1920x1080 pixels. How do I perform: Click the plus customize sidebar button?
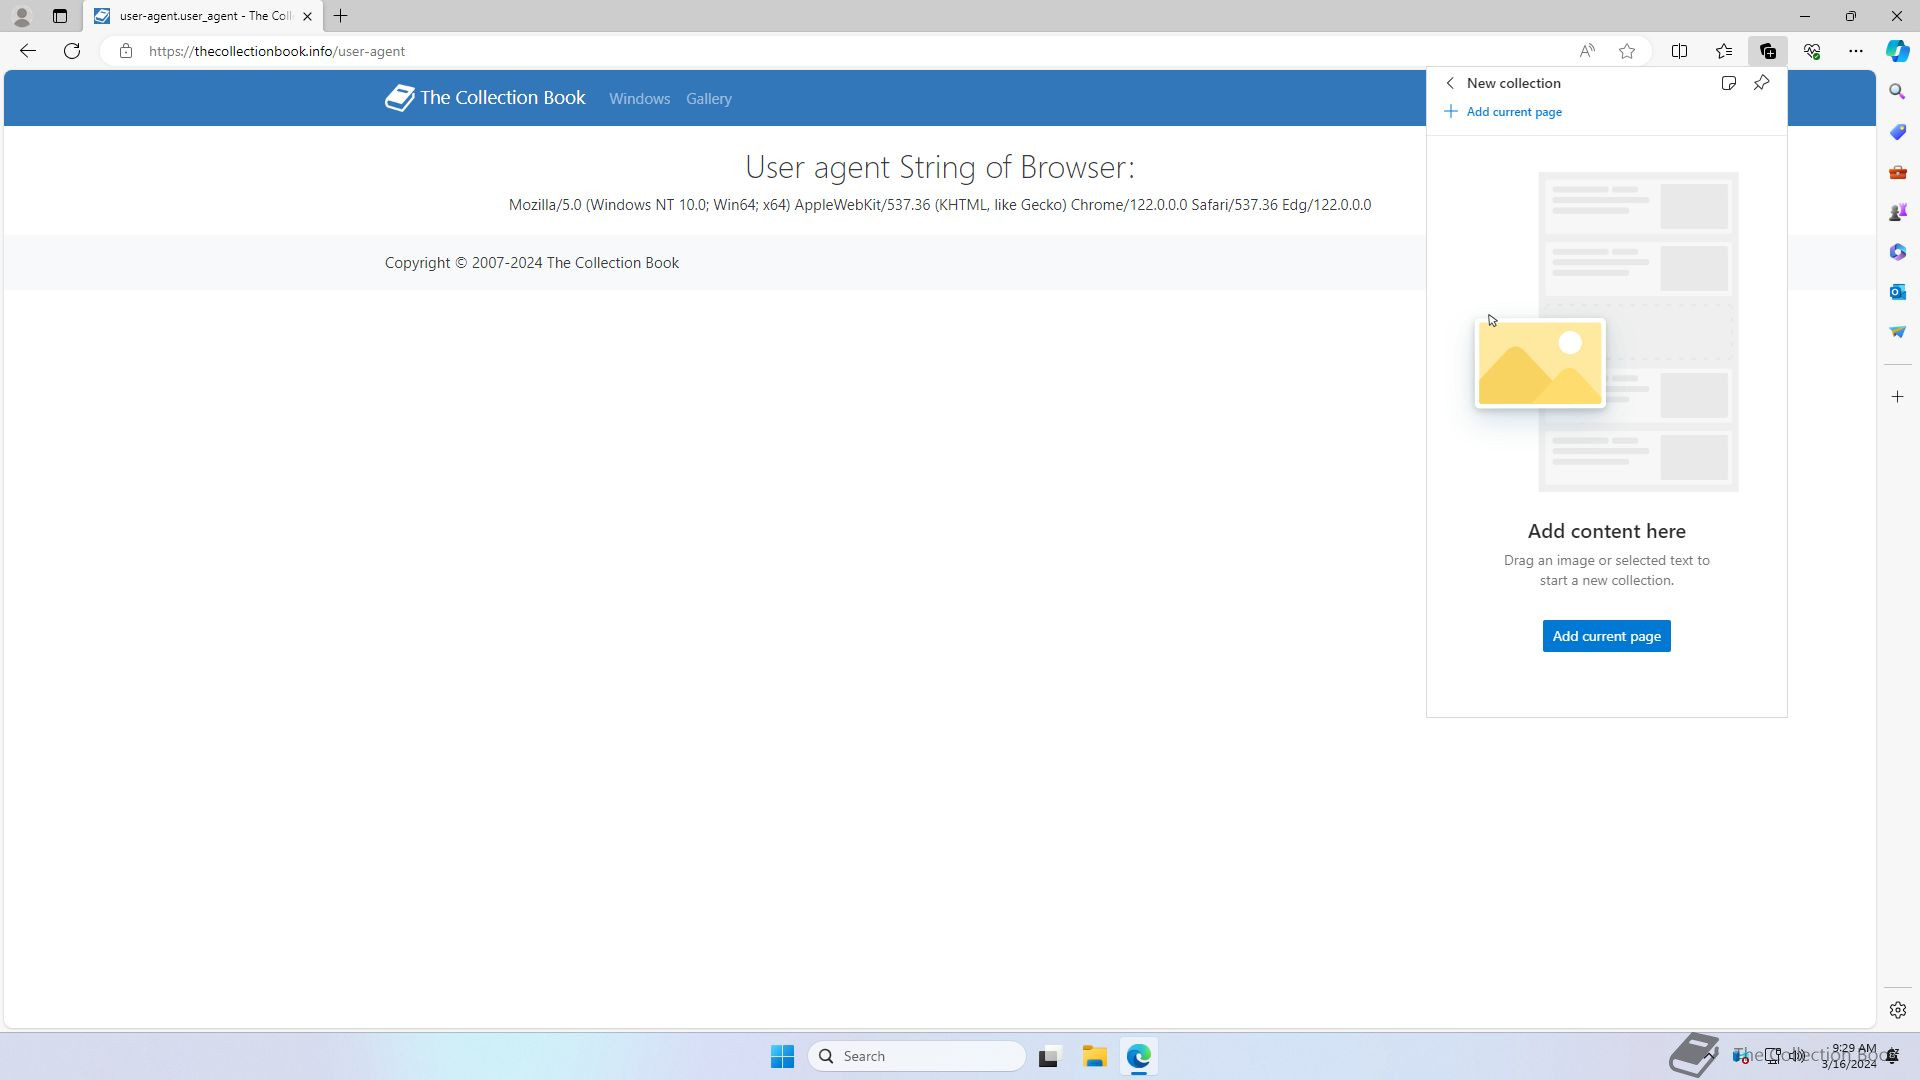(1897, 397)
